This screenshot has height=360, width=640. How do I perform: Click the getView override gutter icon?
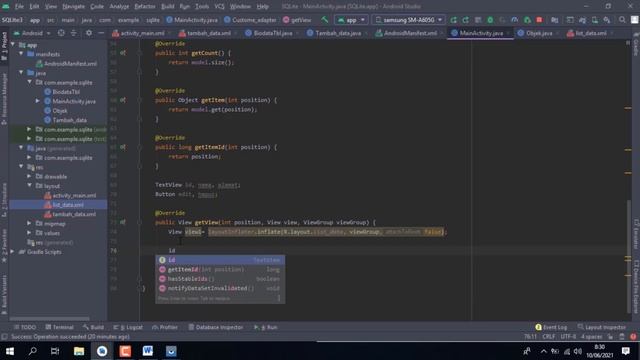point(123,222)
